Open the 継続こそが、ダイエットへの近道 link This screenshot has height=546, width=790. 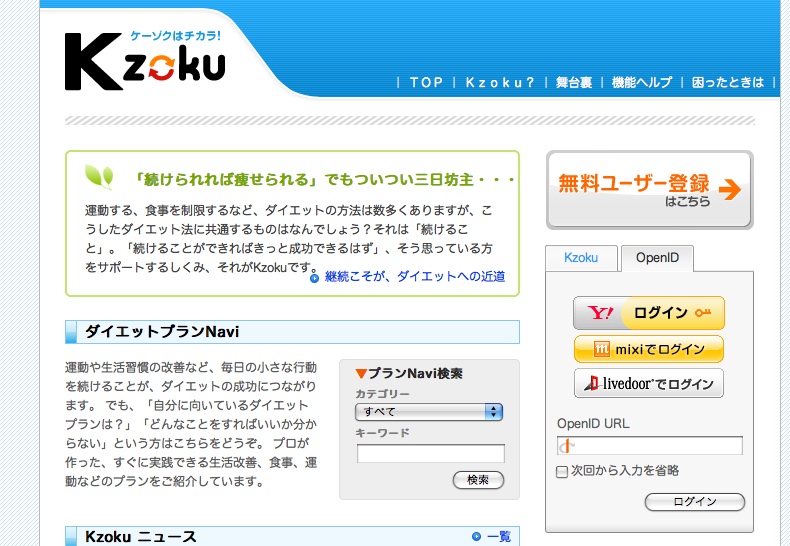point(415,277)
